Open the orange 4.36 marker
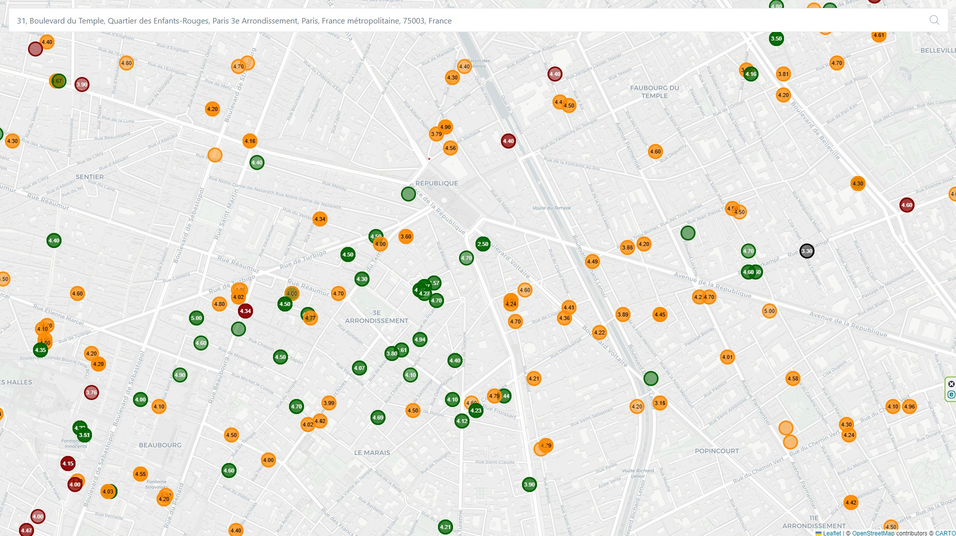Image resolution: width=956 pixels, height=536 pixels. (564, 318)
